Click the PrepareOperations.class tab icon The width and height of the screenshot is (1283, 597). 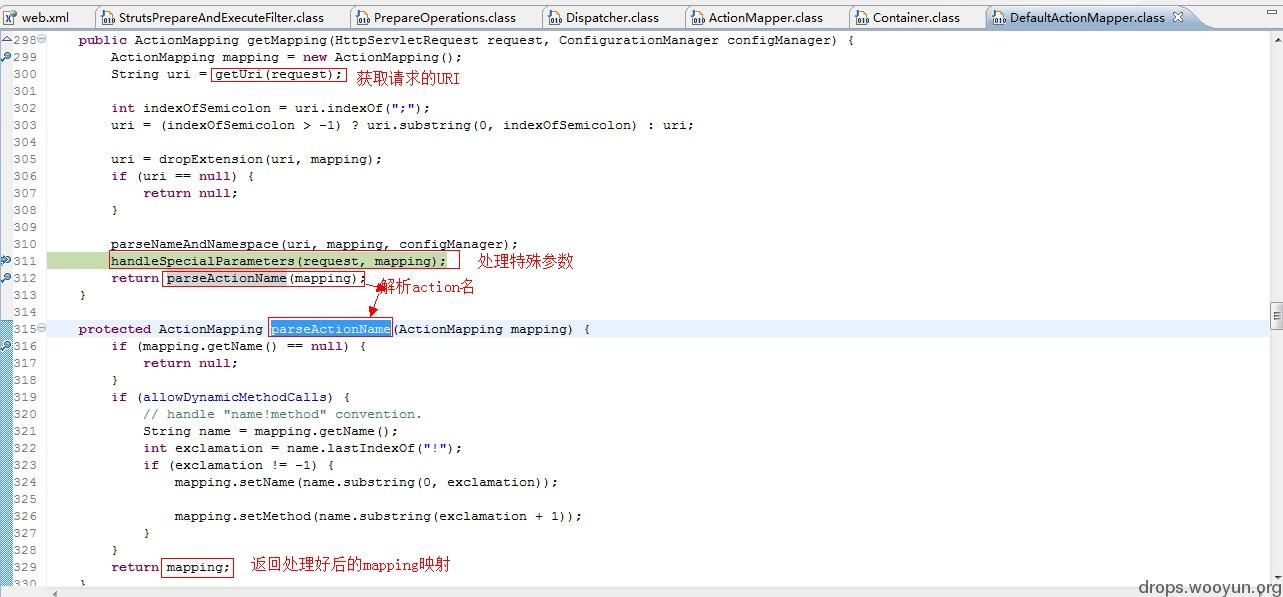pyautogui.click(x=362, y=18)
